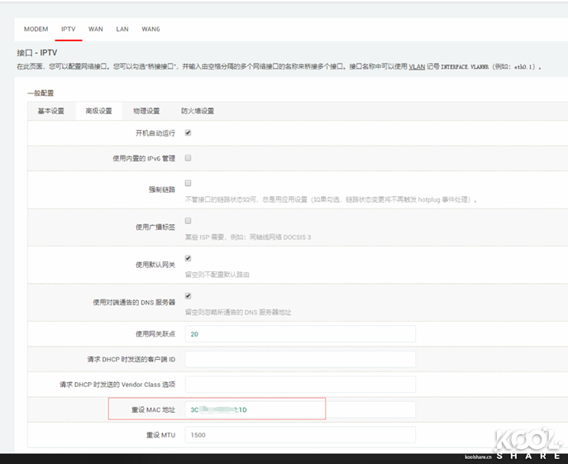
Task: Click the 重设 MTU field showing 1500
Action: point(300,435)
